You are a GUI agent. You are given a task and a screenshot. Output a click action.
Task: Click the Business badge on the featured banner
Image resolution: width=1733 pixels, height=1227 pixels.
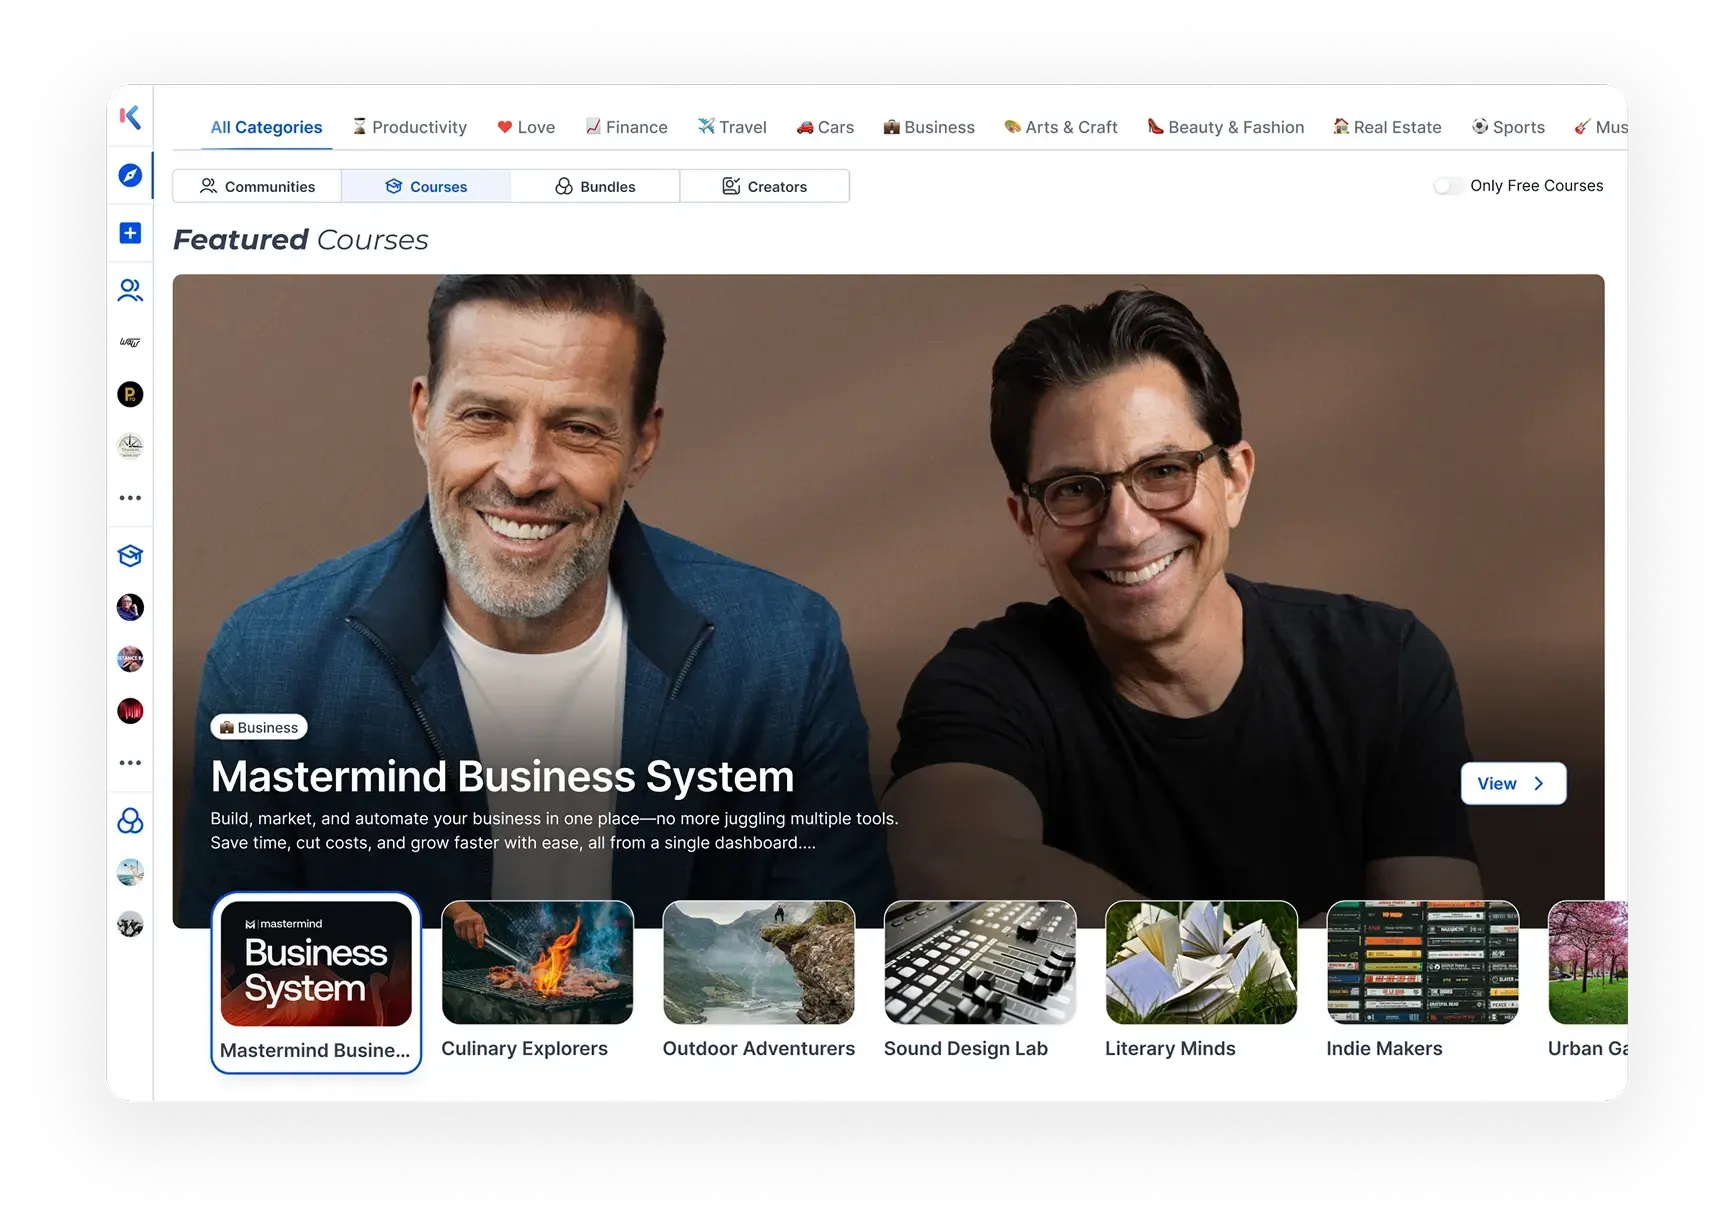point(258,727)
